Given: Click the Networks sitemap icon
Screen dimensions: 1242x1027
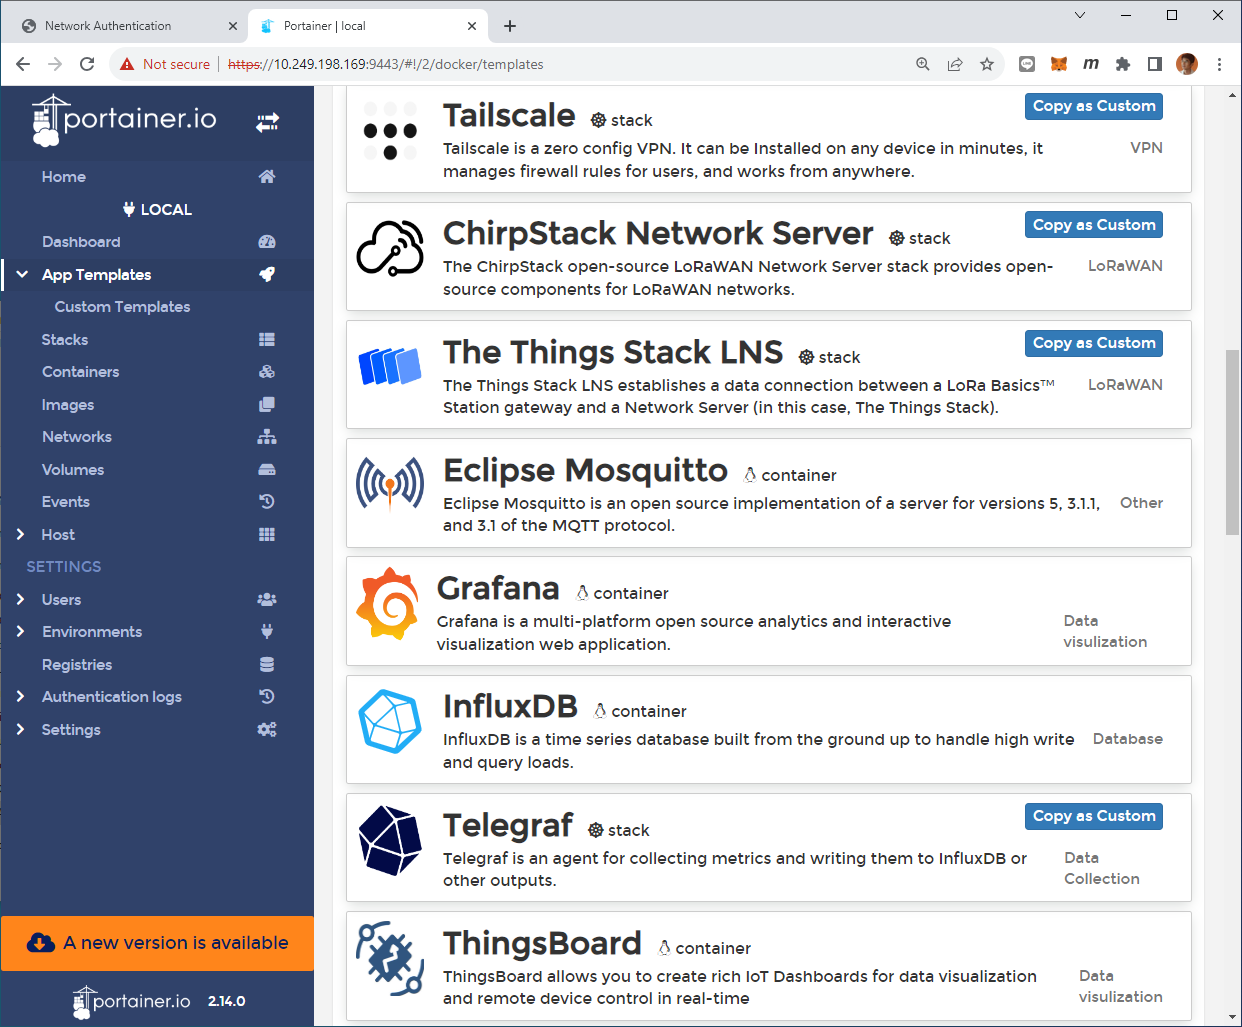Looking at the screenshot, I should click(x=267, y=437).
